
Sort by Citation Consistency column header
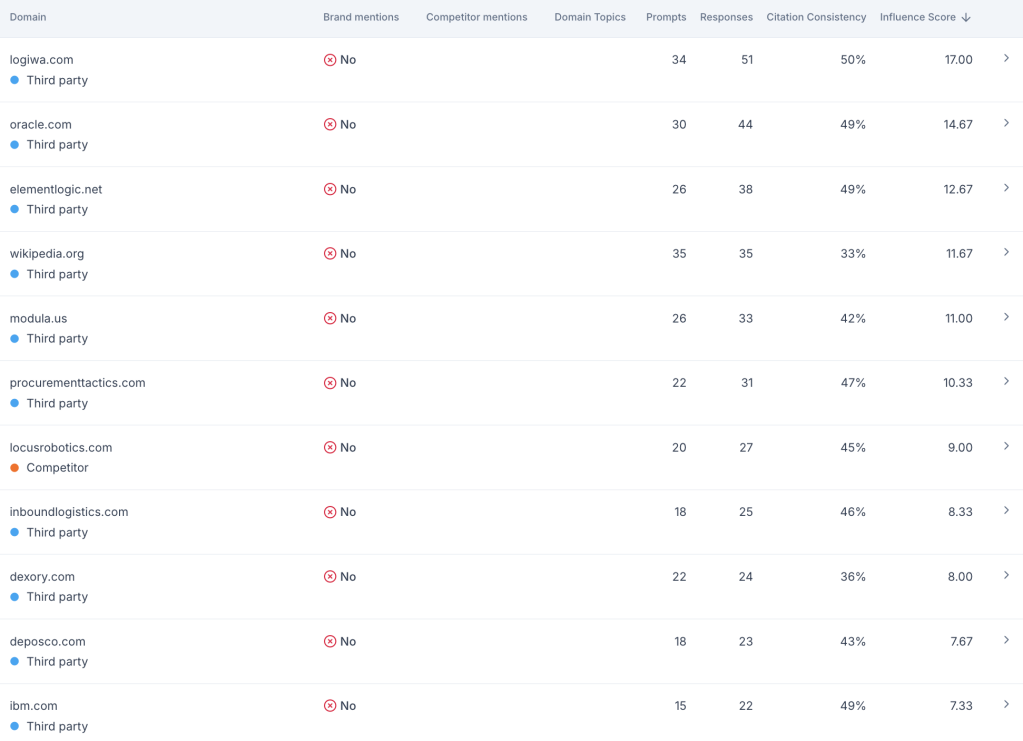pyautogui.click(x=816, y=17)
